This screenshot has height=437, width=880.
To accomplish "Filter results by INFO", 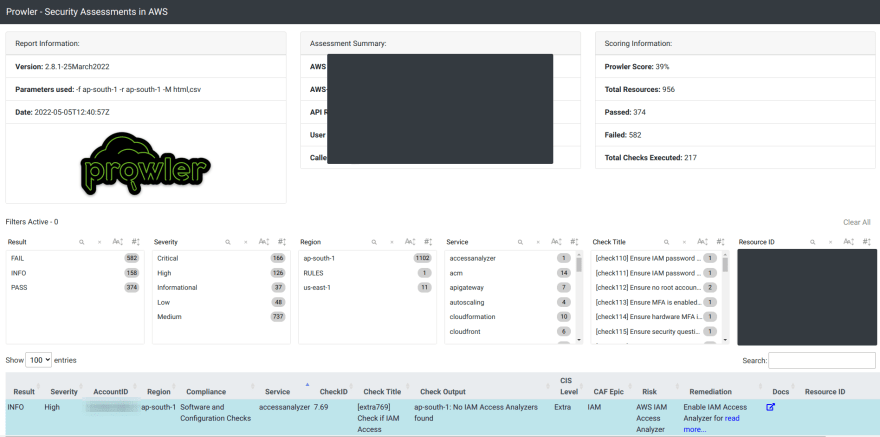I will pos(75,273).
